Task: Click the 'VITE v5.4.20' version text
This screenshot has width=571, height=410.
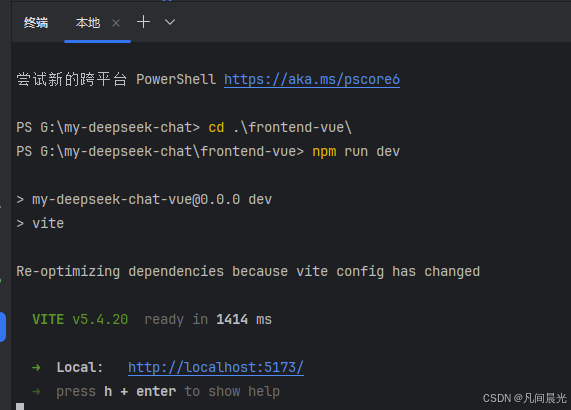Action: (80, 320)
